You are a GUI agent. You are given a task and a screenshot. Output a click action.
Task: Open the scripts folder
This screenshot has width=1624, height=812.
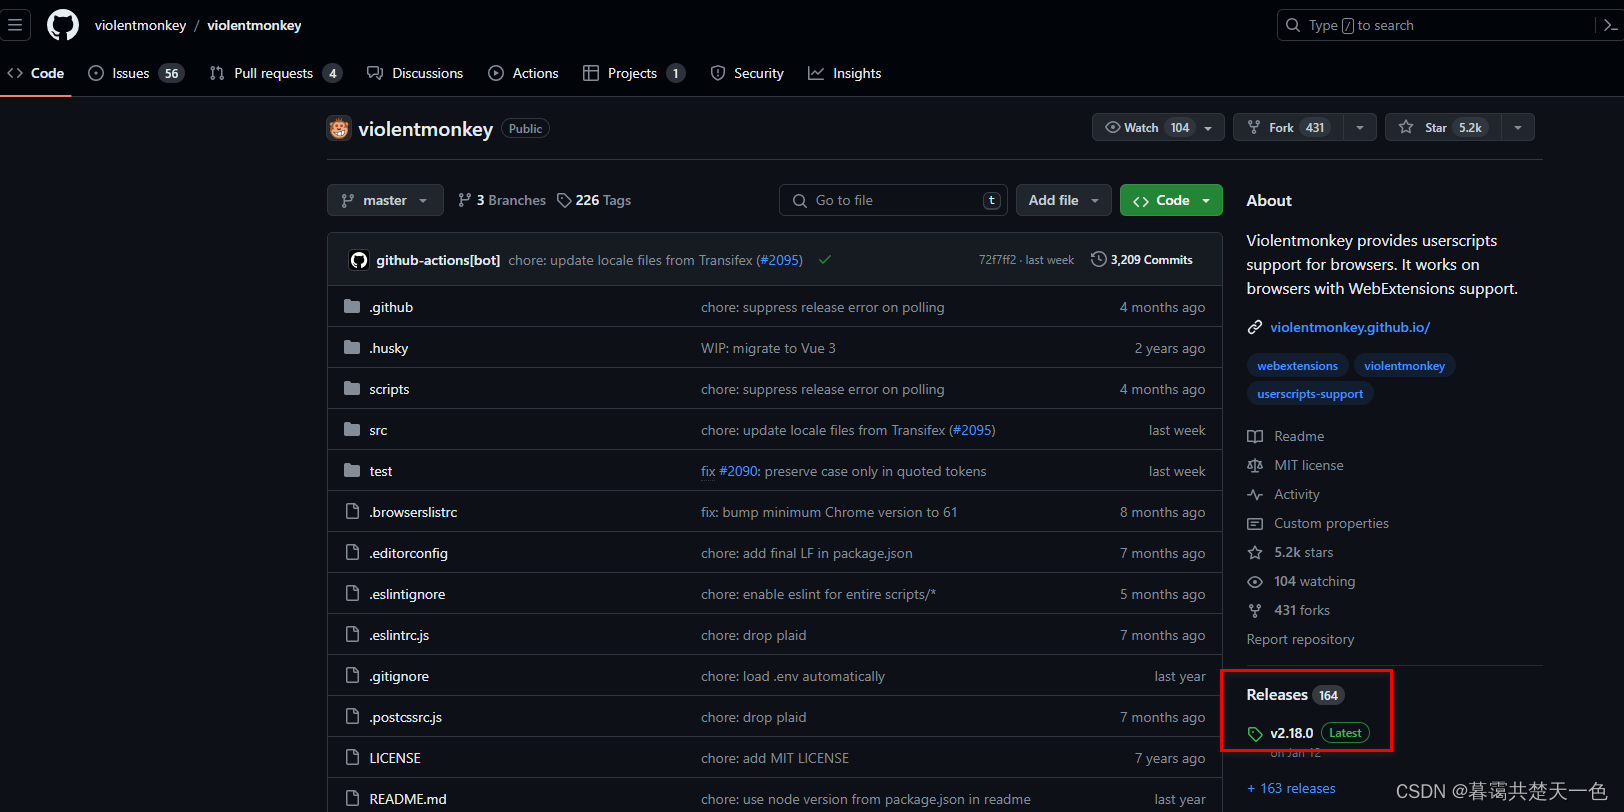click(x=389, y=389)
